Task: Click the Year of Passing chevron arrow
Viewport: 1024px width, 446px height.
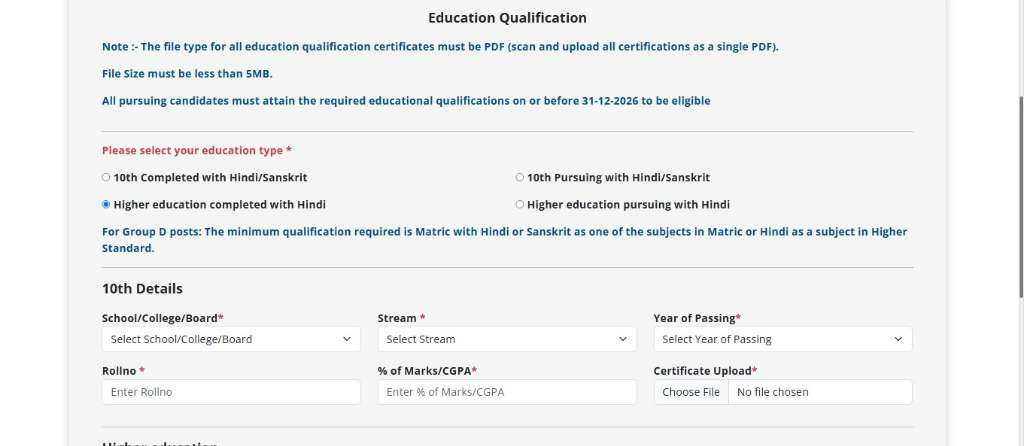Action: (x=898, y=339)
